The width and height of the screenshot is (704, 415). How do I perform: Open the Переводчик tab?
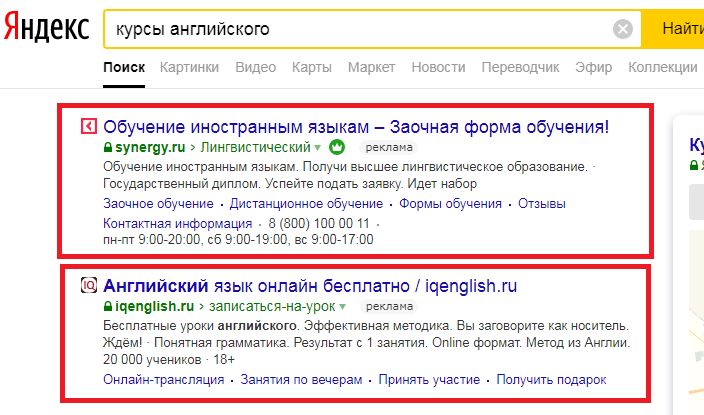(x=520, y=67)
